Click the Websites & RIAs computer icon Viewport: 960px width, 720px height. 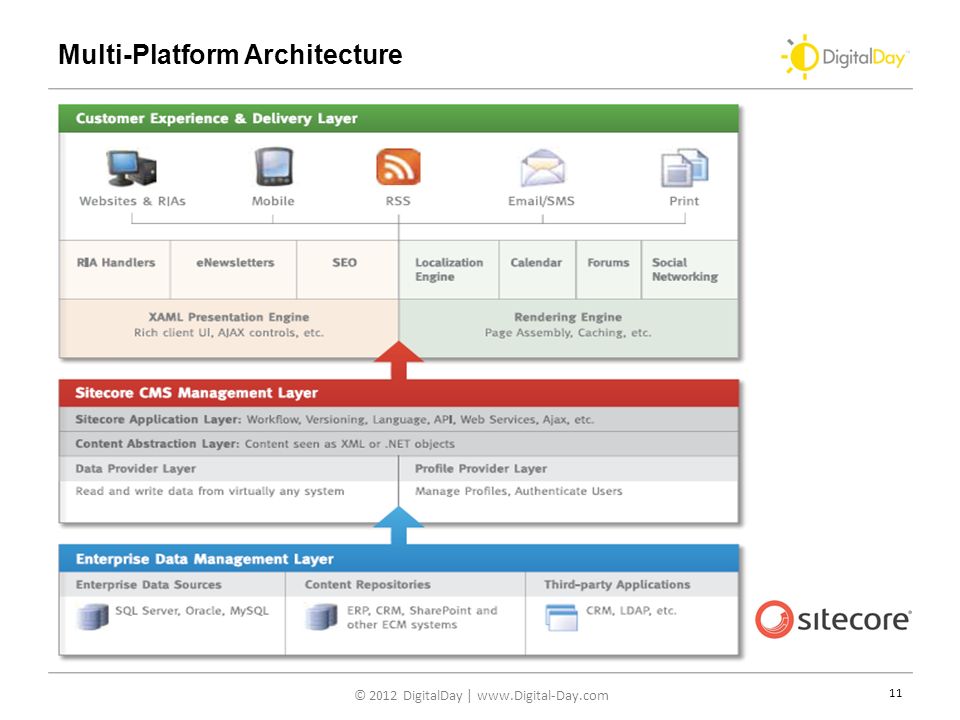(x=132, y=167)
